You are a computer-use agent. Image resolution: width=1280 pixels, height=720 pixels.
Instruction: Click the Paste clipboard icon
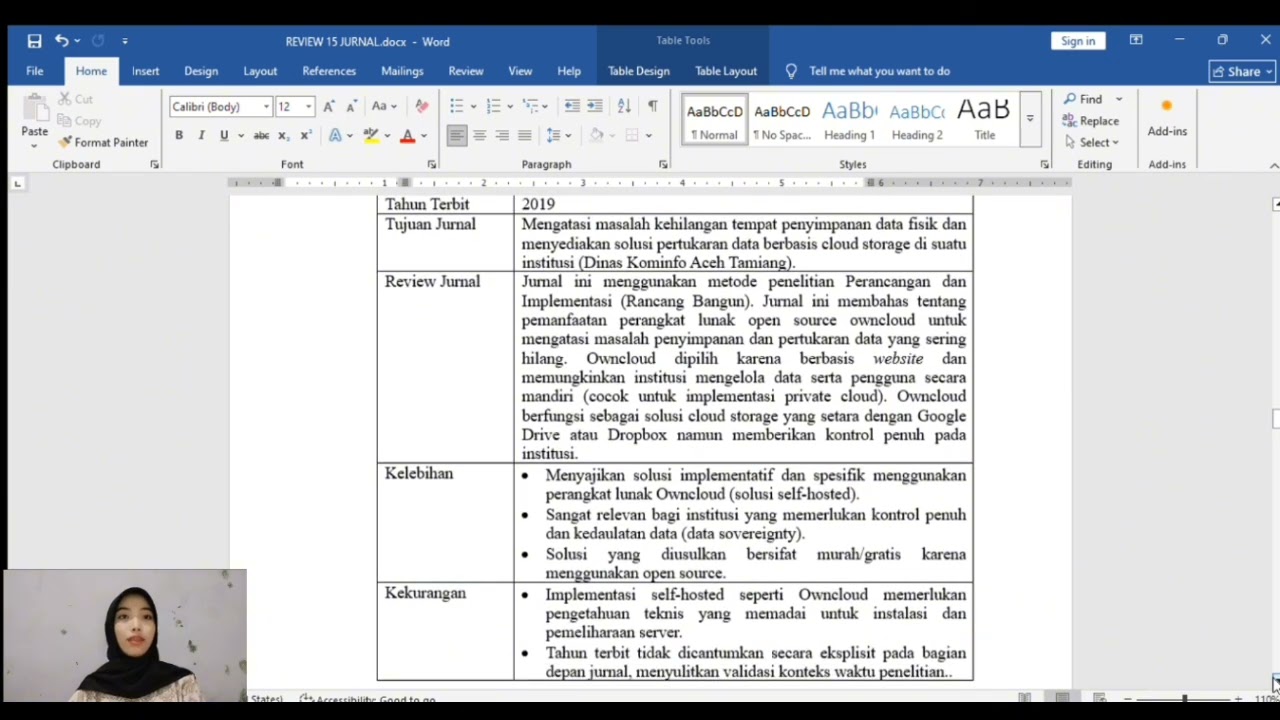coord(35,109)
